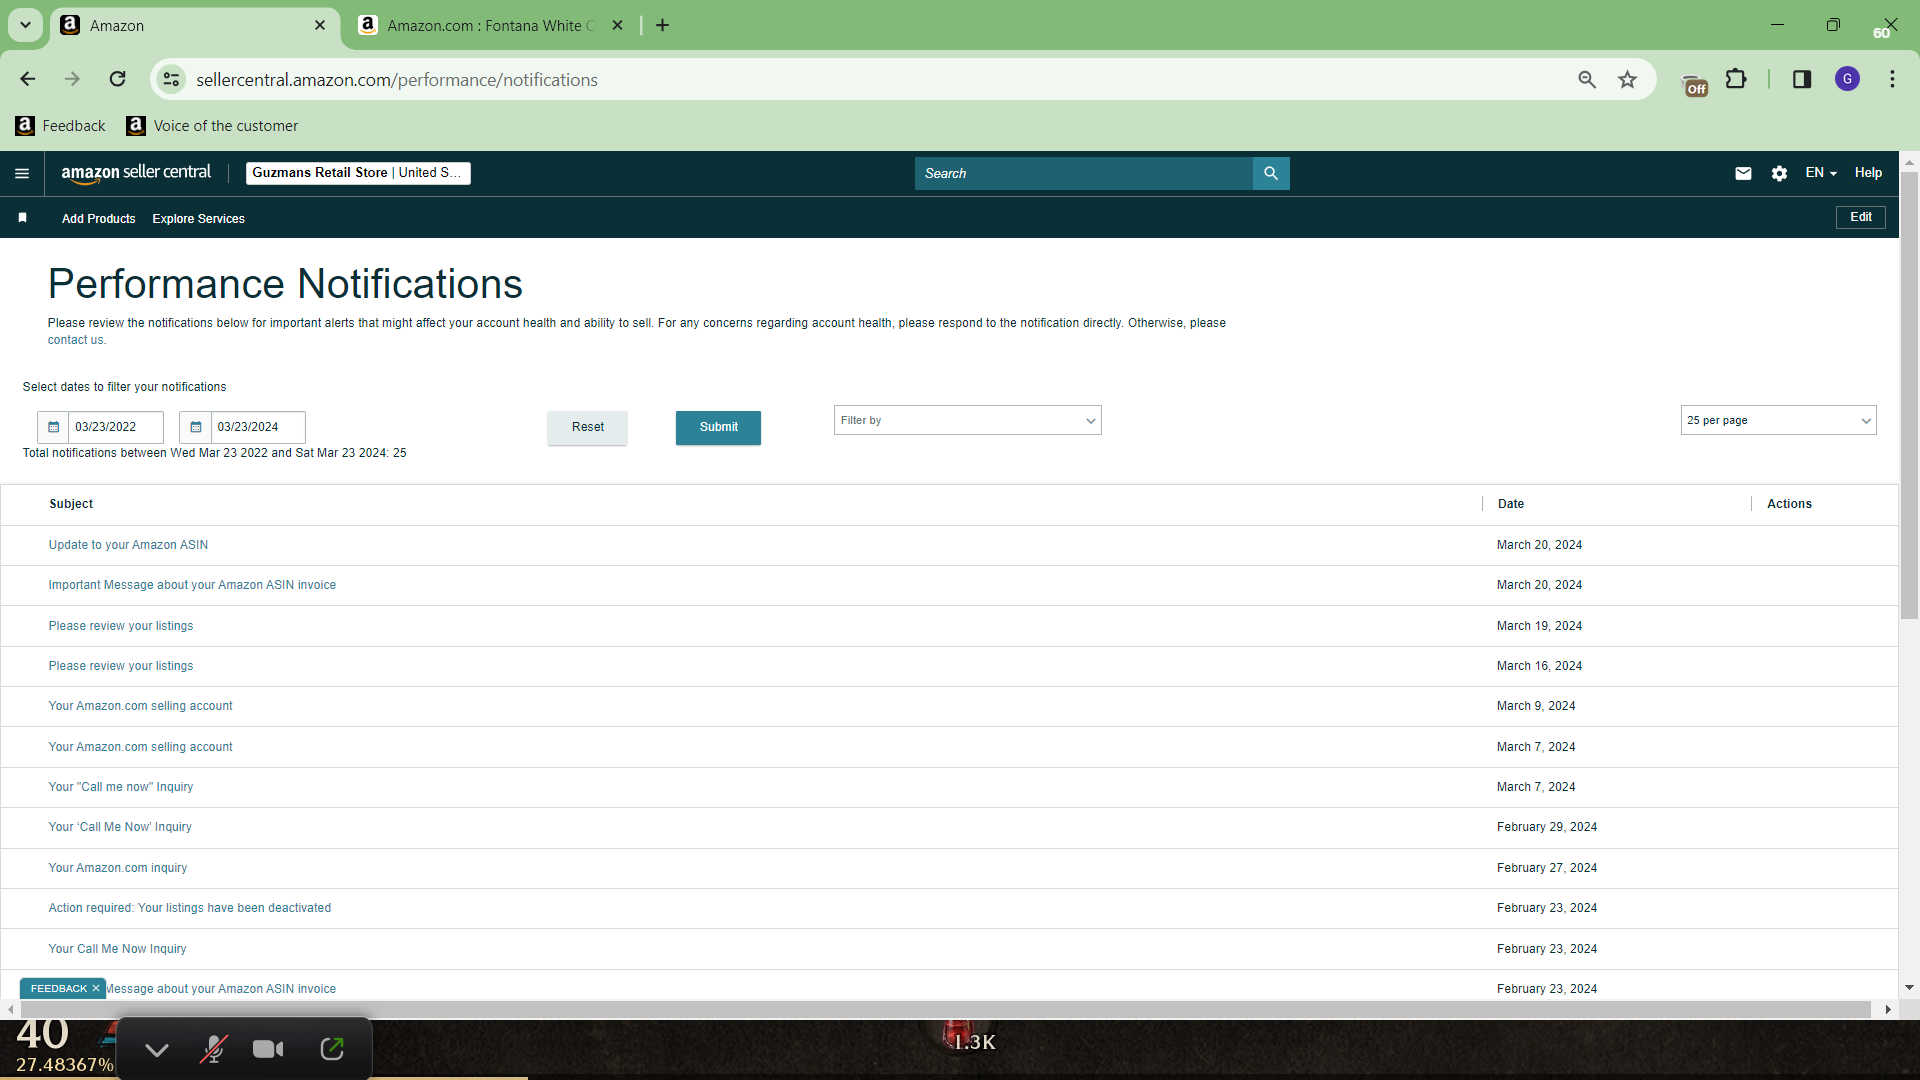Open the "Call me now" Inquiry March 7
This screenshot has height=1080, width=1920.
[x=121, y=787]
